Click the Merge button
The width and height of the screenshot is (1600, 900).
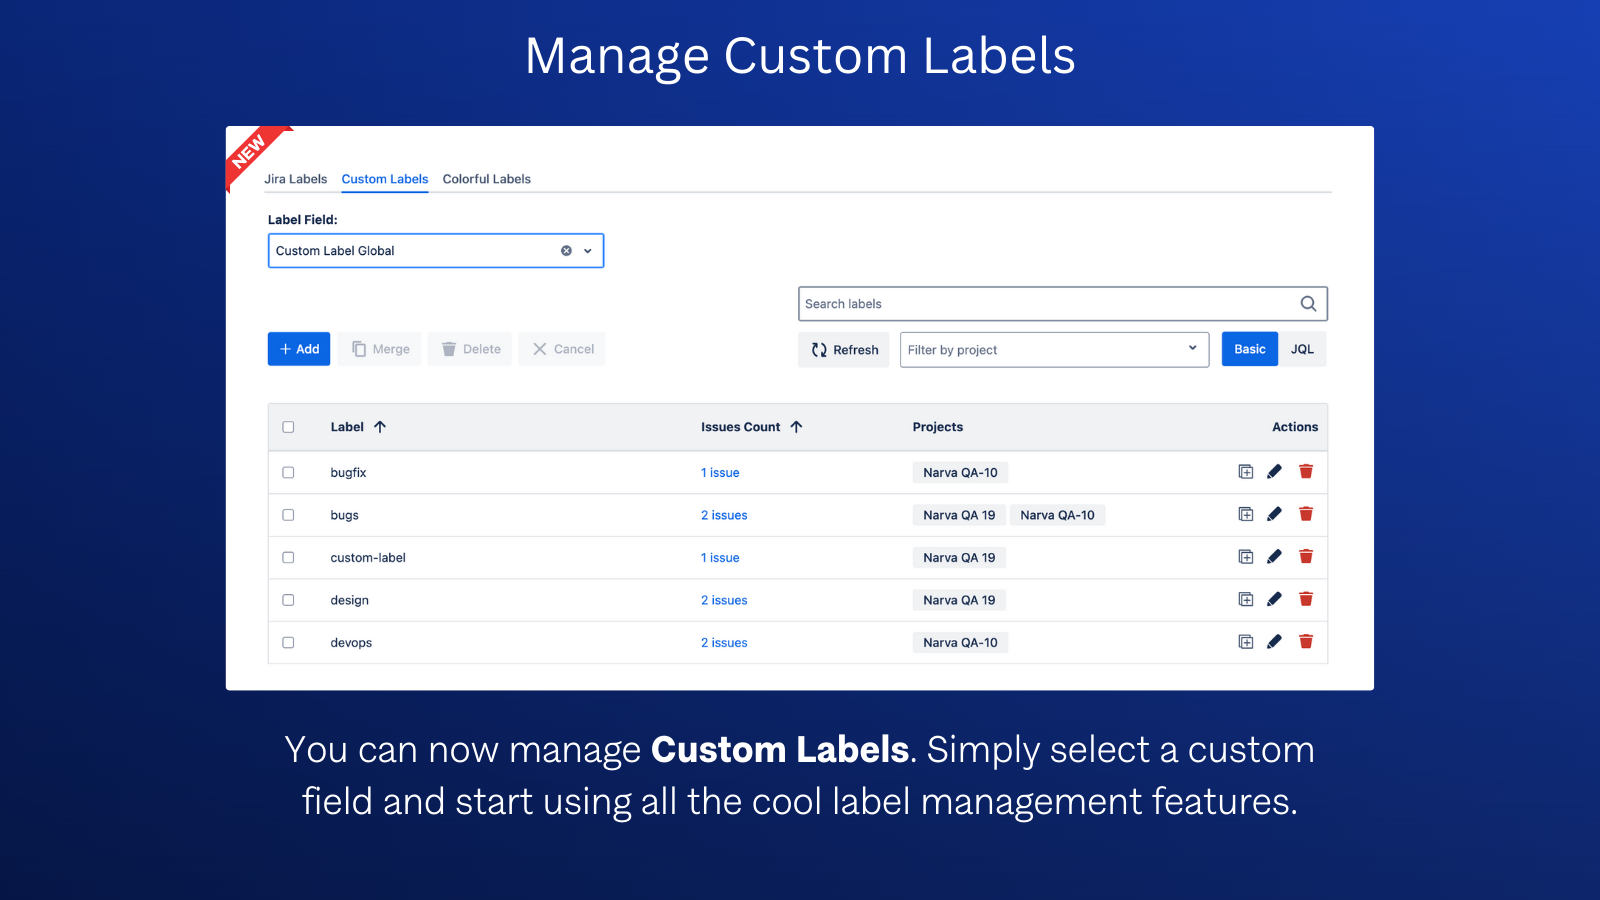coord(380,349)
